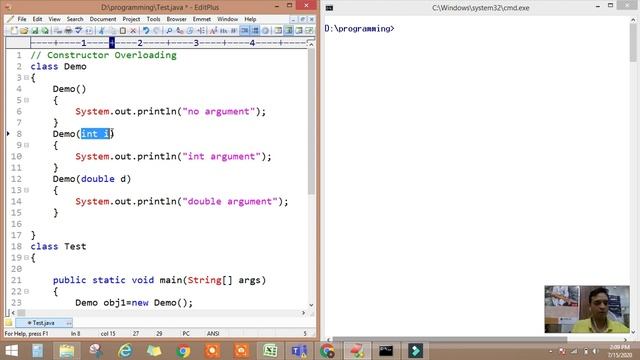Open the Window menu

click(x=227, y=19)
